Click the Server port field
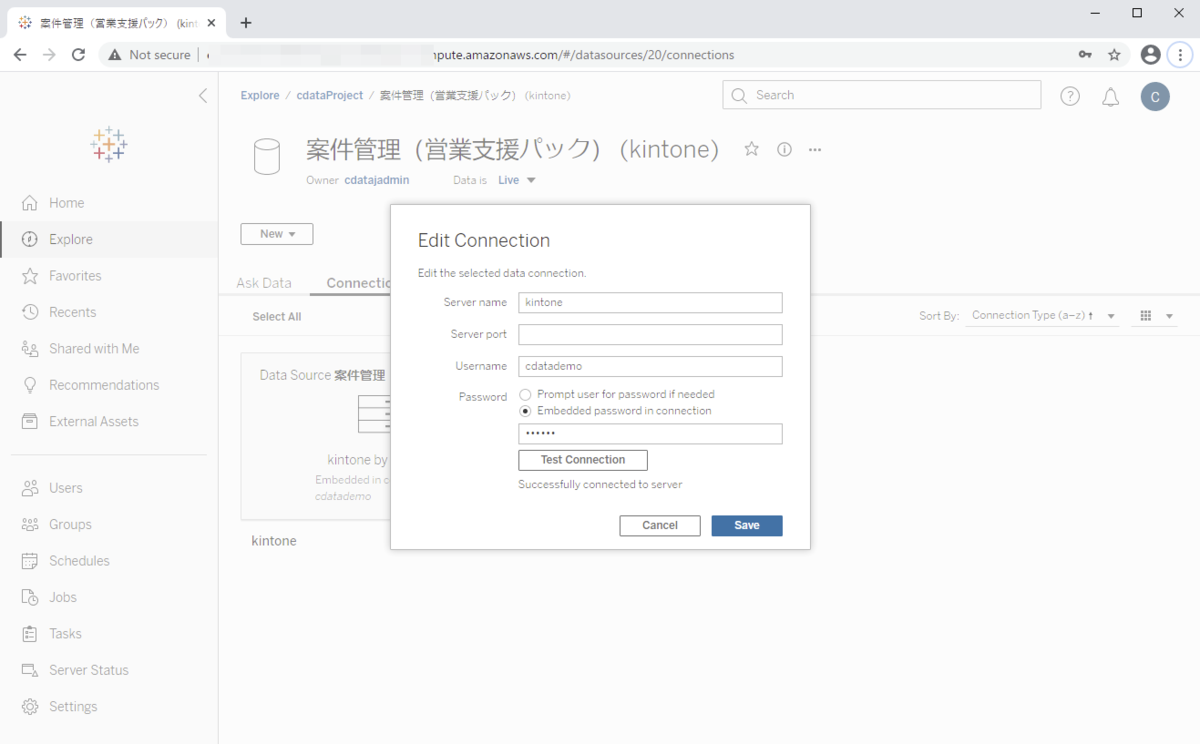 650,334
